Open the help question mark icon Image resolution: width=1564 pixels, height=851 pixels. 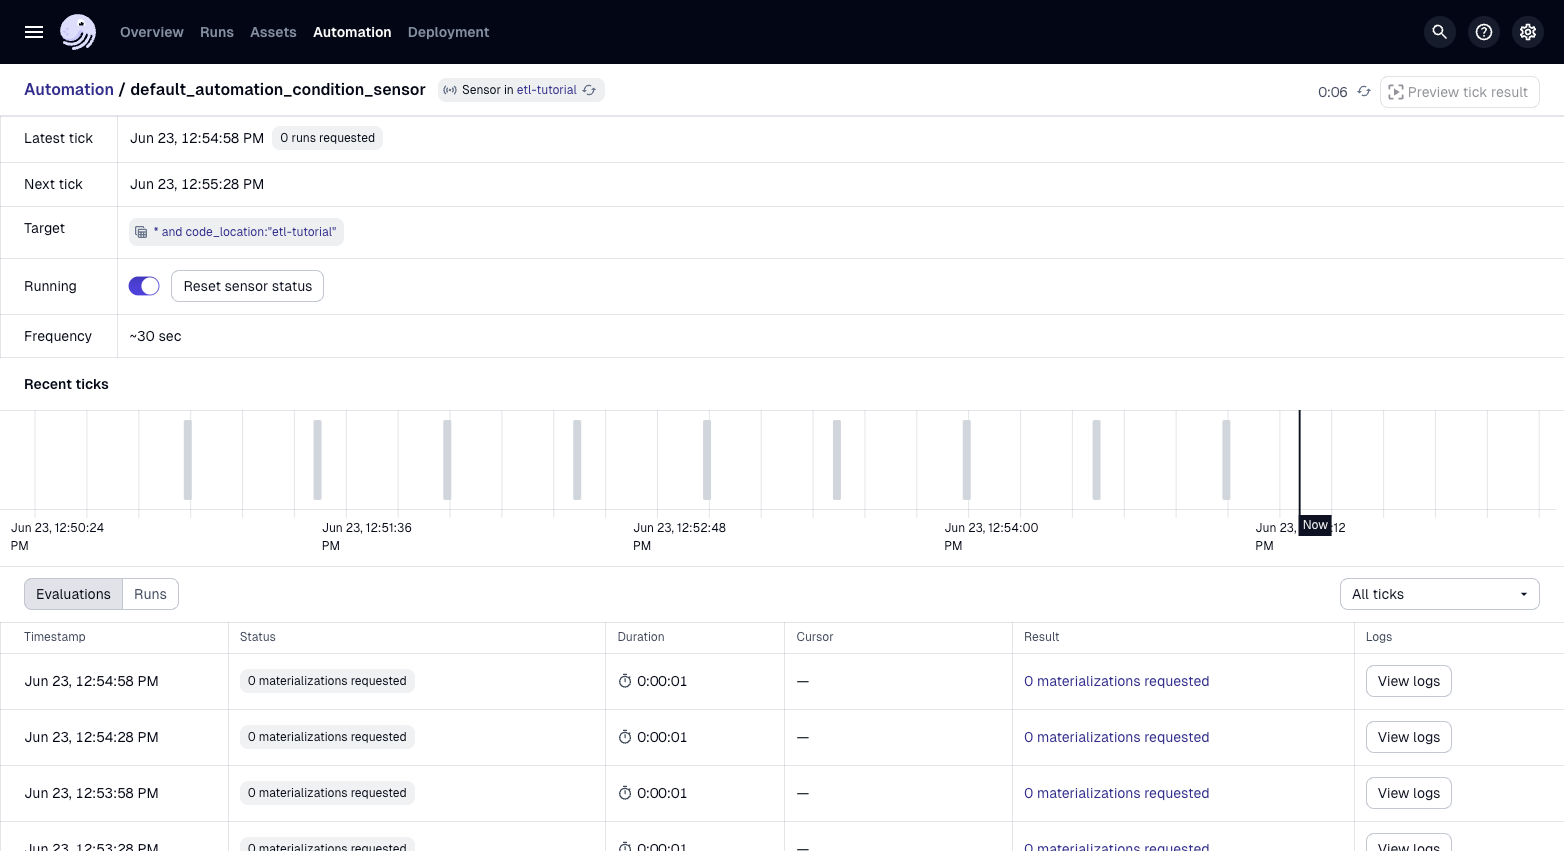tap(1484, 32)
